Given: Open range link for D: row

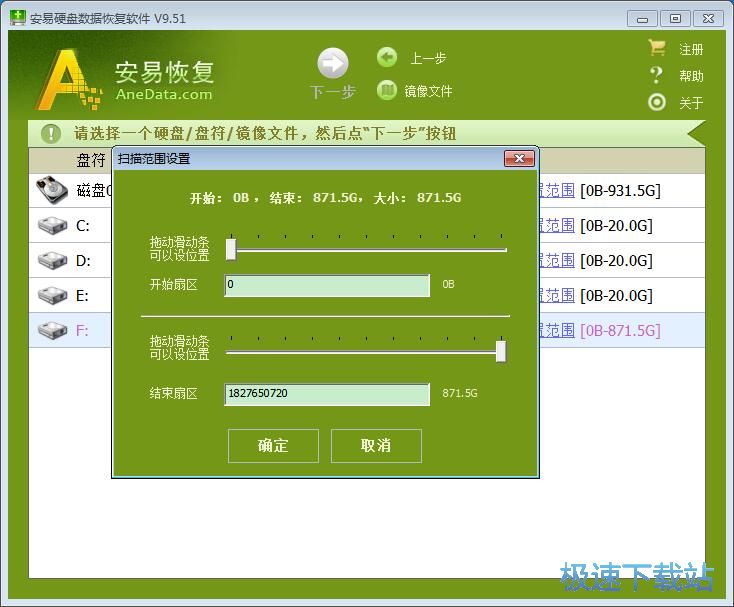Looking at the screenshot, I should [x=557, y=260].
